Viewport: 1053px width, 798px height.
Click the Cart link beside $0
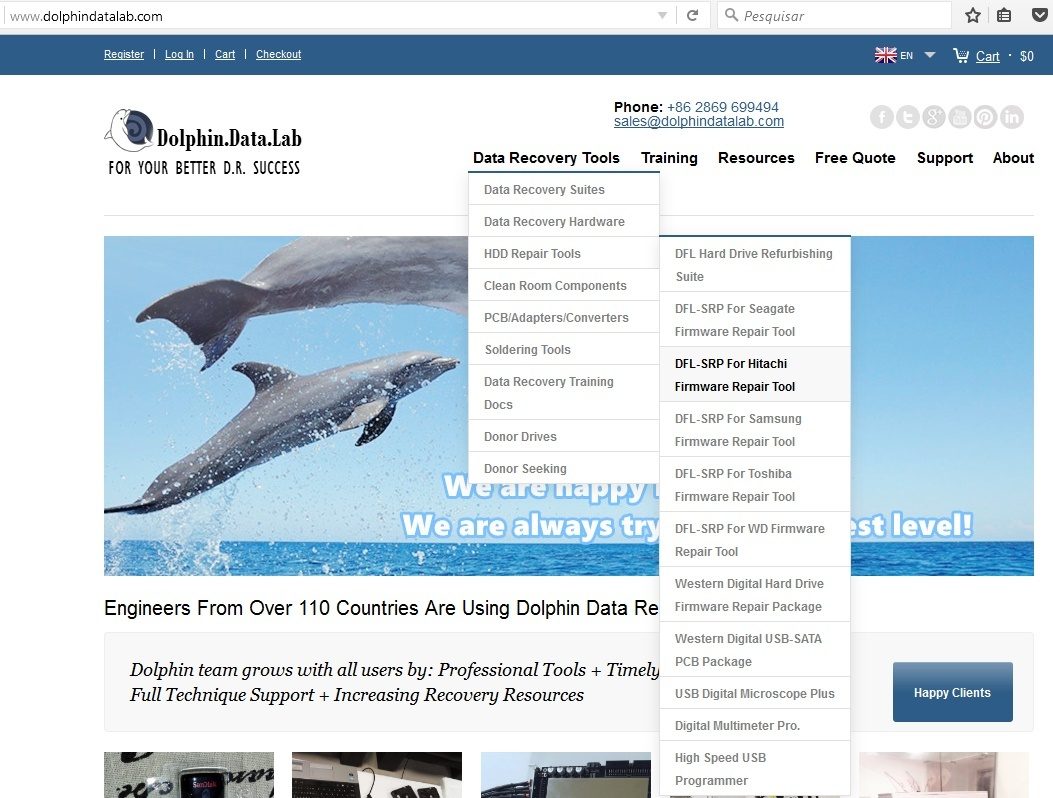pos(987,56)
